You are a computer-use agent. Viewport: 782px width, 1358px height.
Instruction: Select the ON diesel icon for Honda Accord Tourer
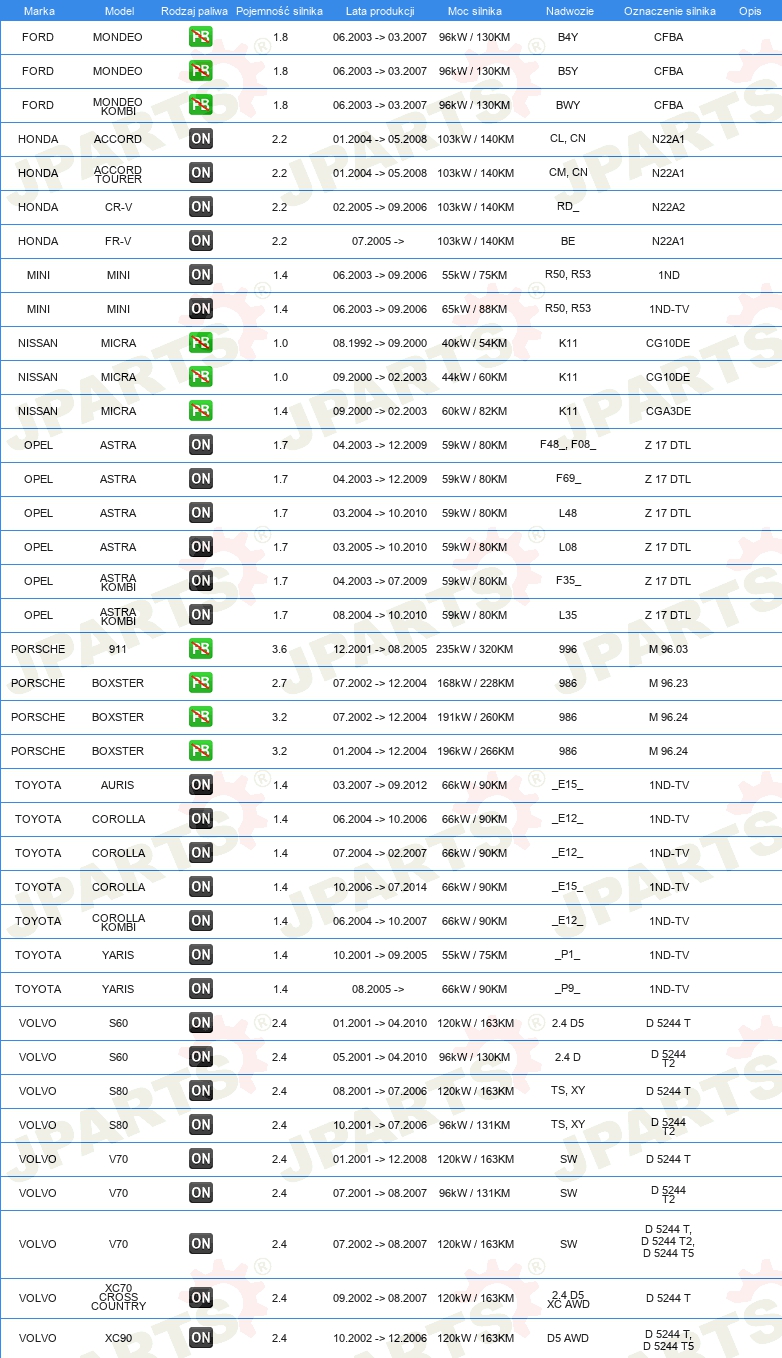click(201, 173)
